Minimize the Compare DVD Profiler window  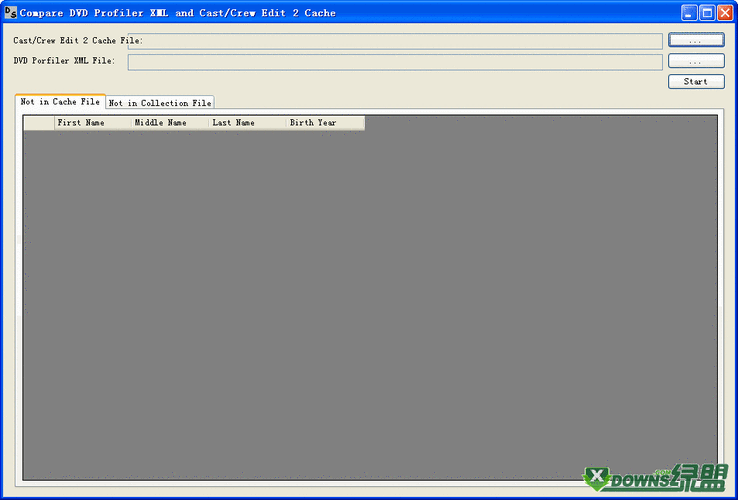(x=689, y=13)
